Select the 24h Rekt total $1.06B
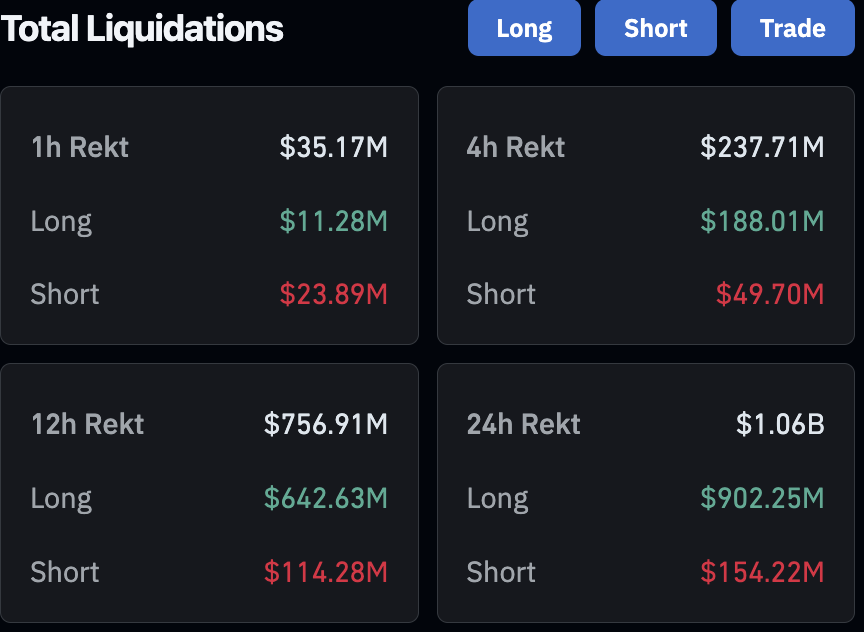 click(x=780, y=424)
